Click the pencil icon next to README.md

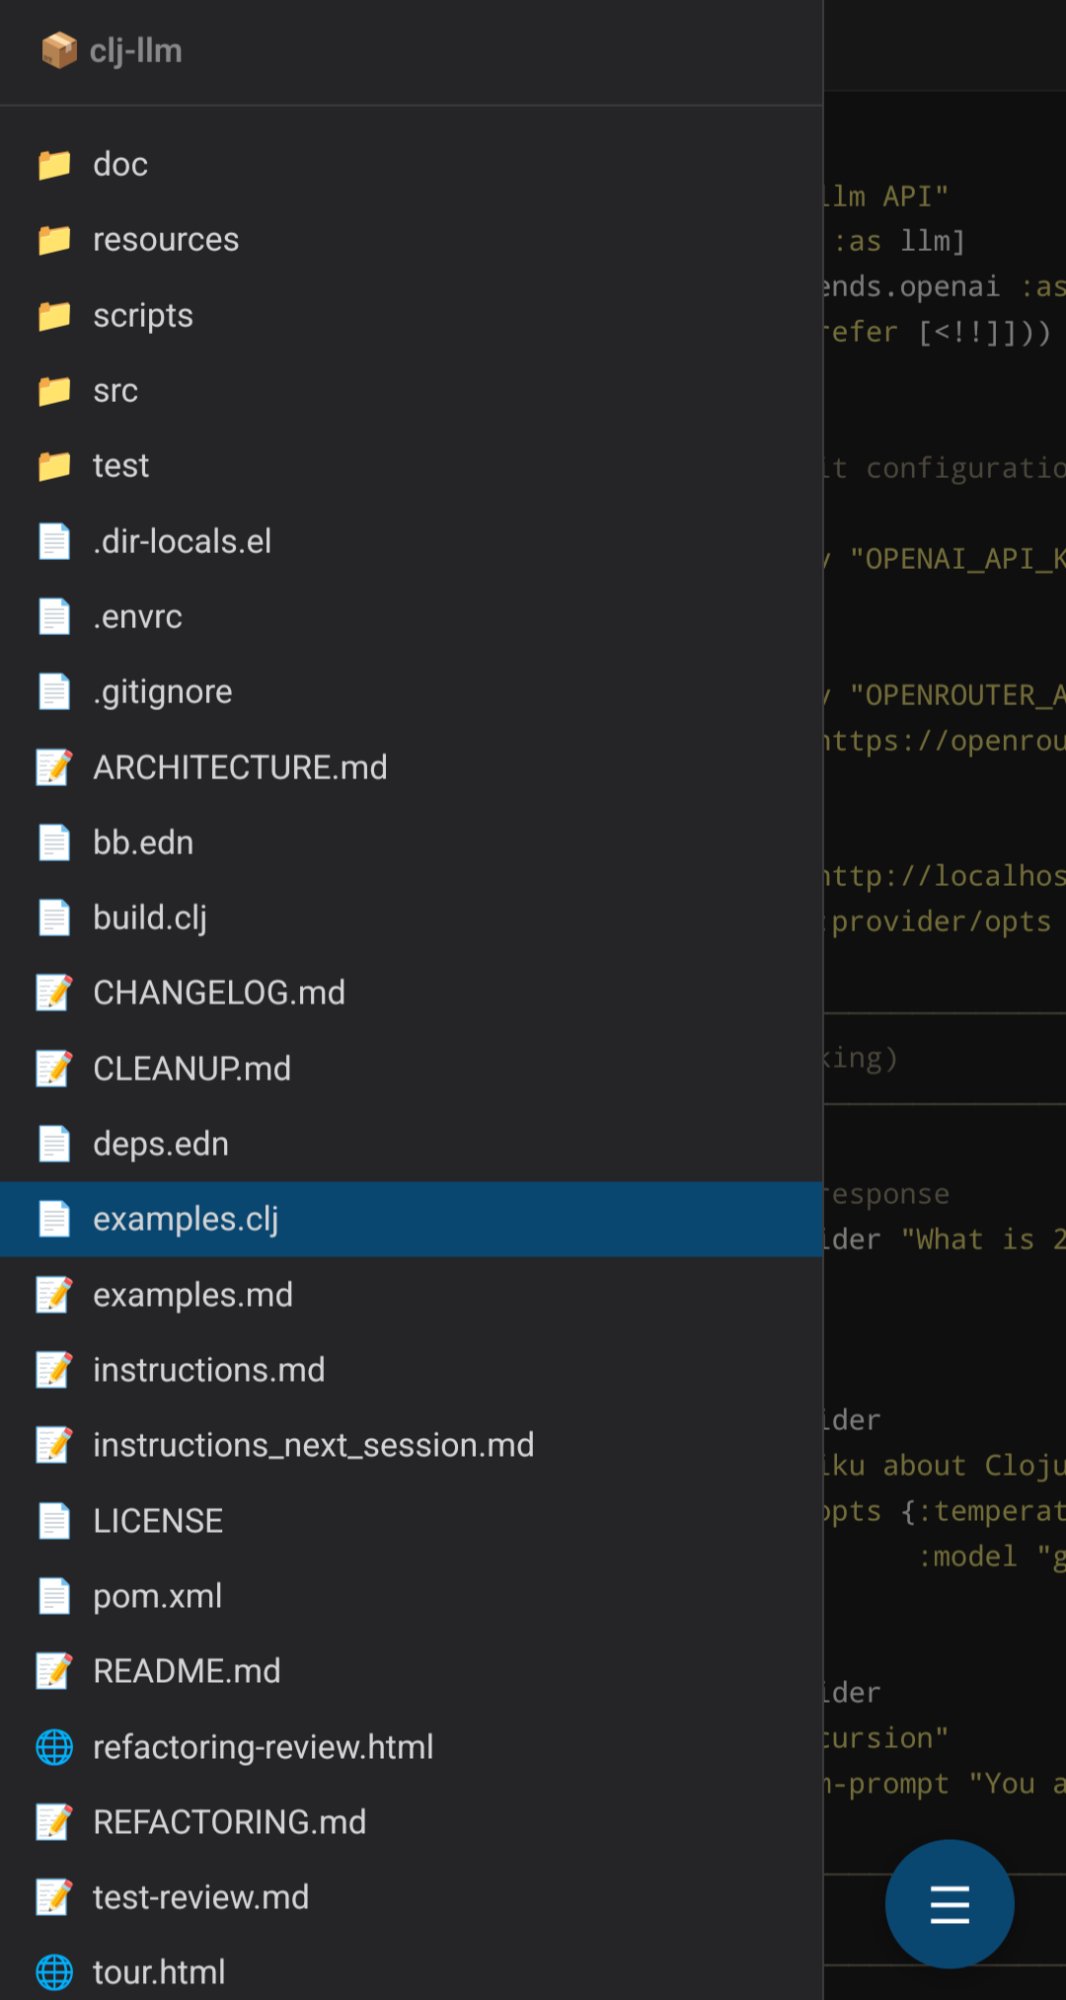54,1671
